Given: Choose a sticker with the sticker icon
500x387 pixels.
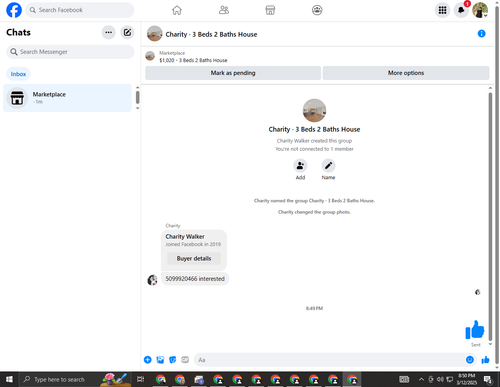Looking at the screenshot, I should pos(173,360).
